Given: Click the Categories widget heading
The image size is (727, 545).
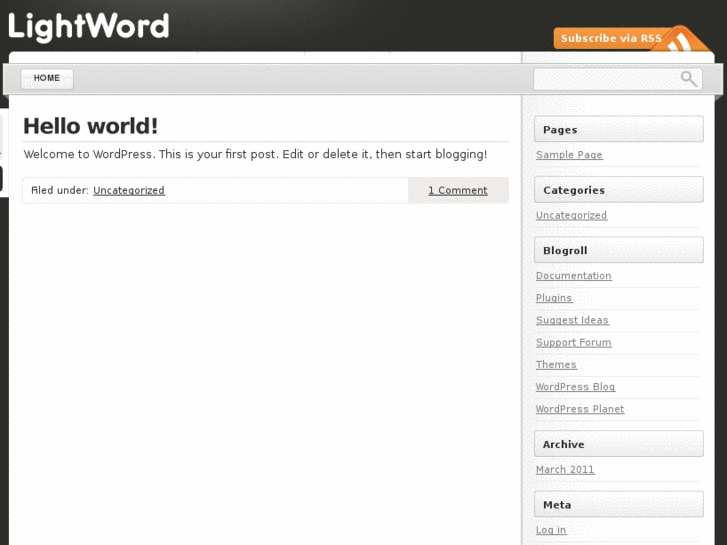Looking at the screenshot, I should [x=619, y=190].
